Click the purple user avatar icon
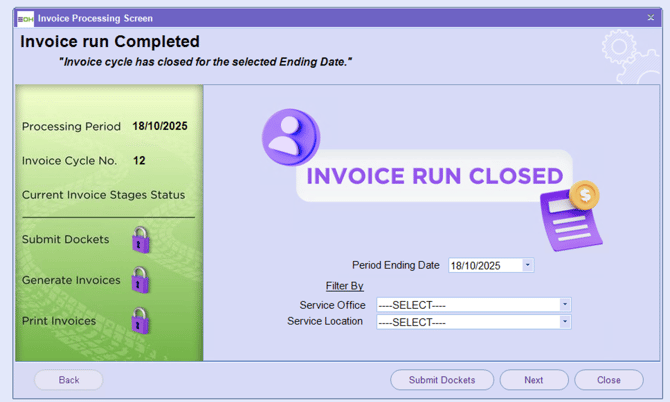Image resolution: width=670 pixels, height=402 pixels. pyautogui.click(x=290, y=137)
